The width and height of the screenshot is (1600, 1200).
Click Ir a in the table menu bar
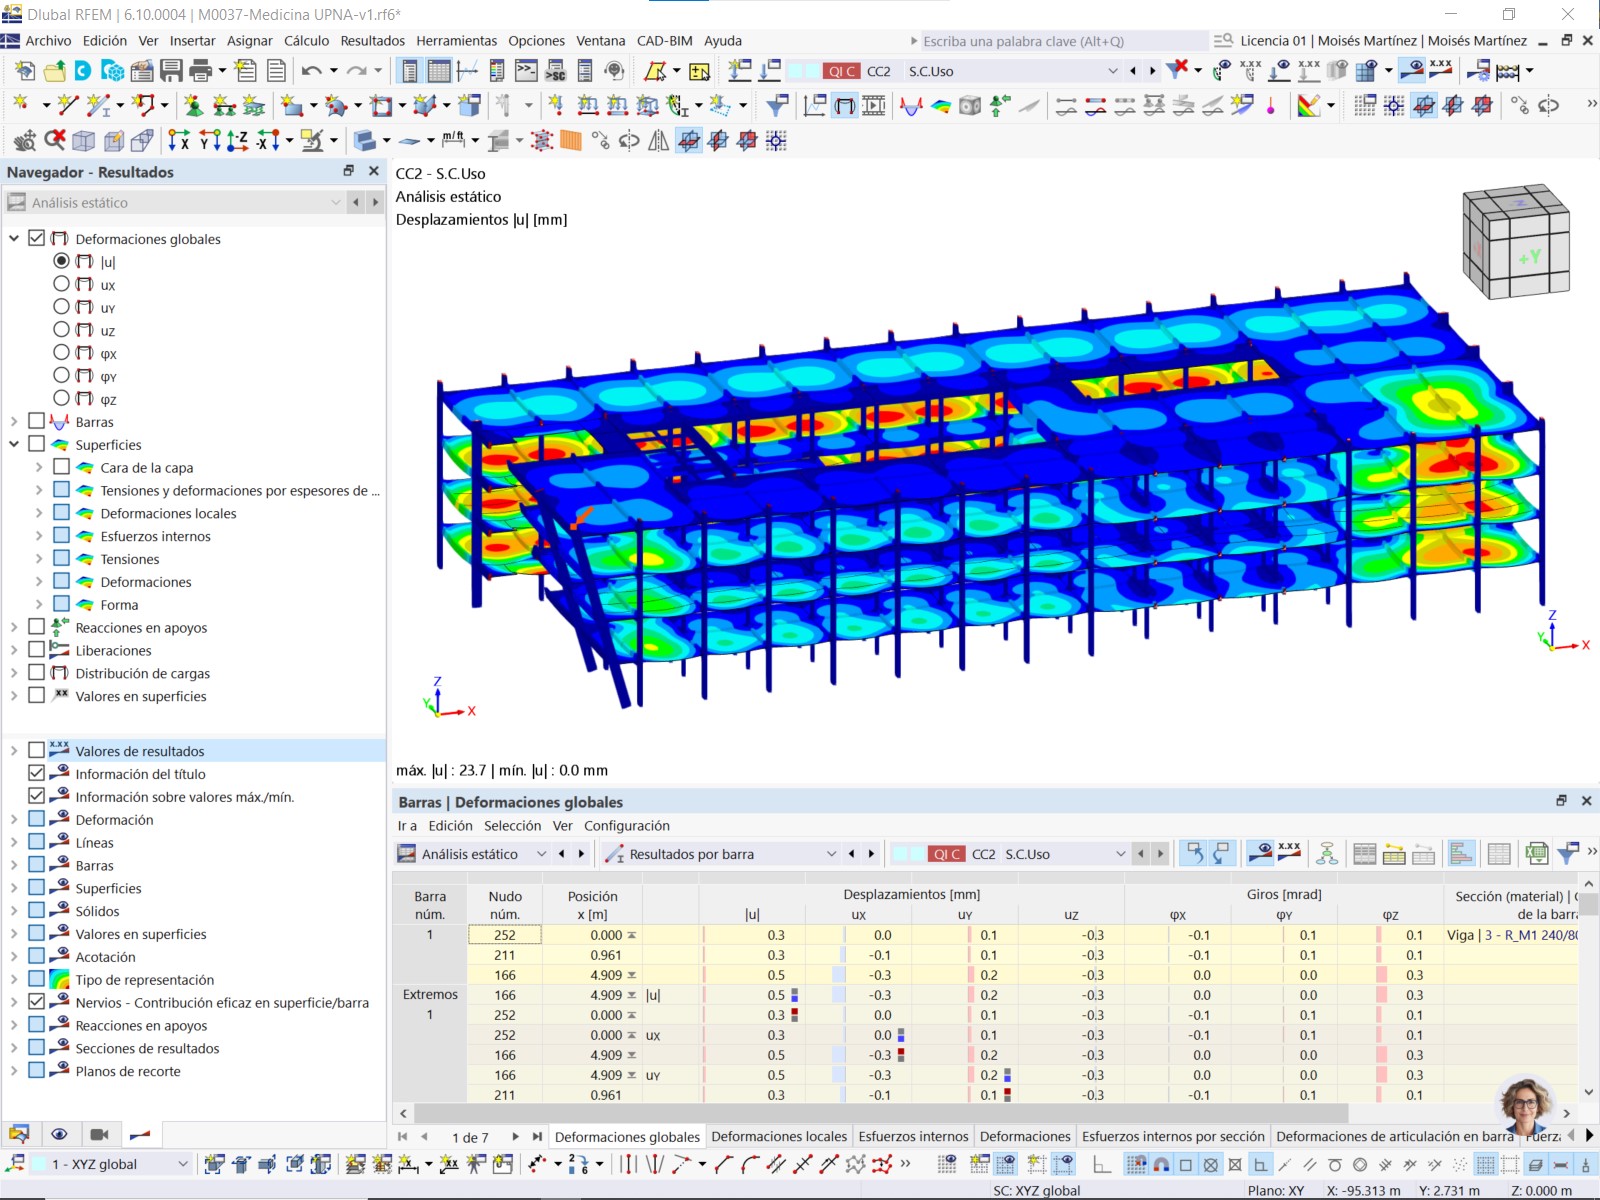click(407, 826)
